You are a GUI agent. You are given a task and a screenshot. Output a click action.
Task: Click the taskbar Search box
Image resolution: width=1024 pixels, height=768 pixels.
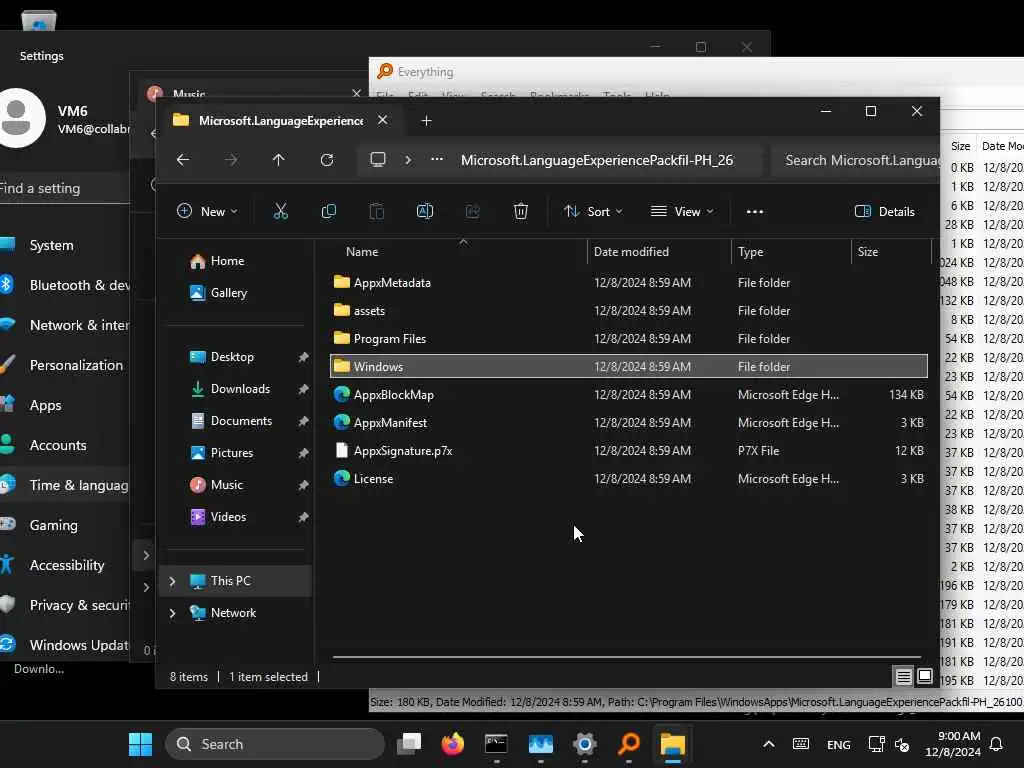[275, 744]
